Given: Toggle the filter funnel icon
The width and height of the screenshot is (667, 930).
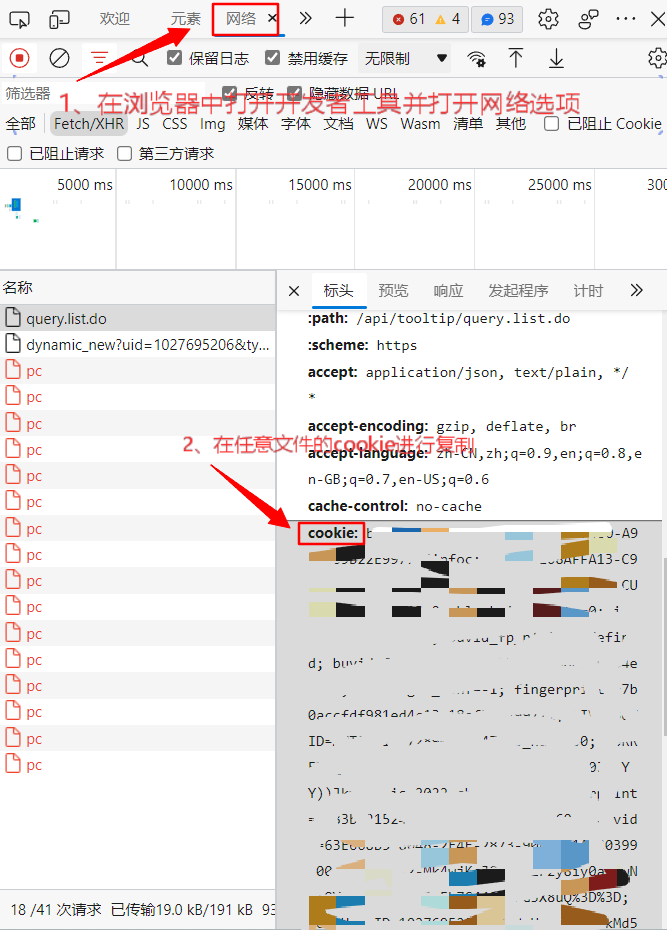Looking at the screenshot, I should (99, 58).
